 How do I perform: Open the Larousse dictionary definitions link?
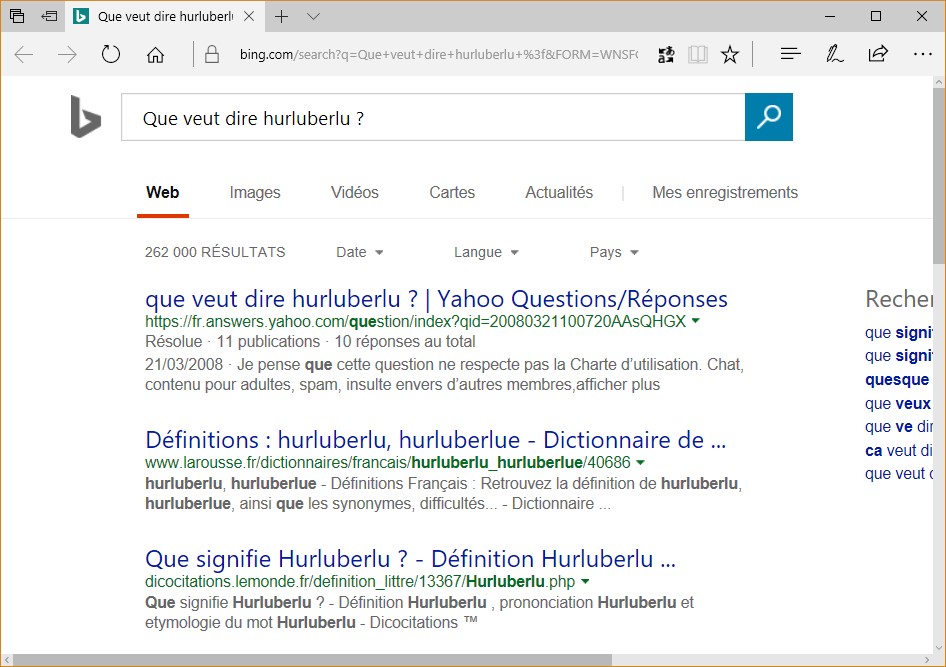(x=435, y=440)
